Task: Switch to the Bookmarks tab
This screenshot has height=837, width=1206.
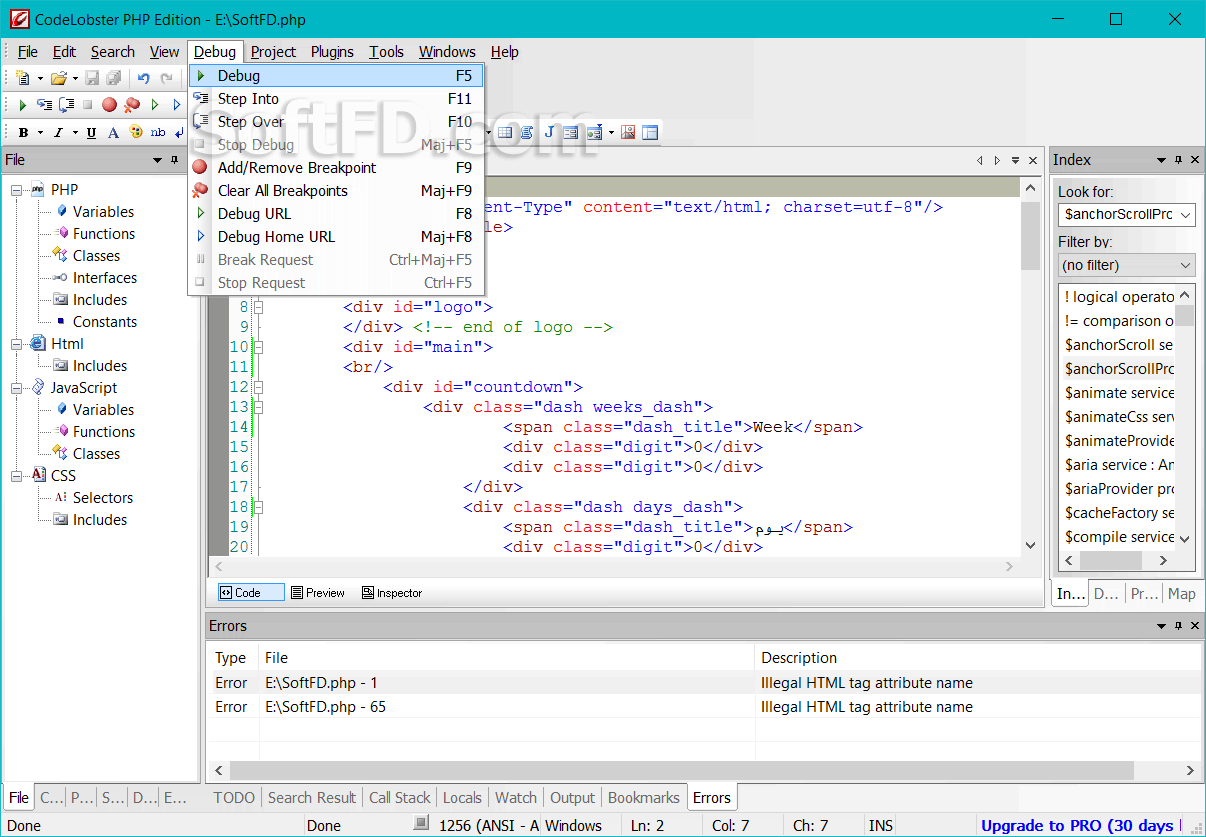Action: point(644,798)
